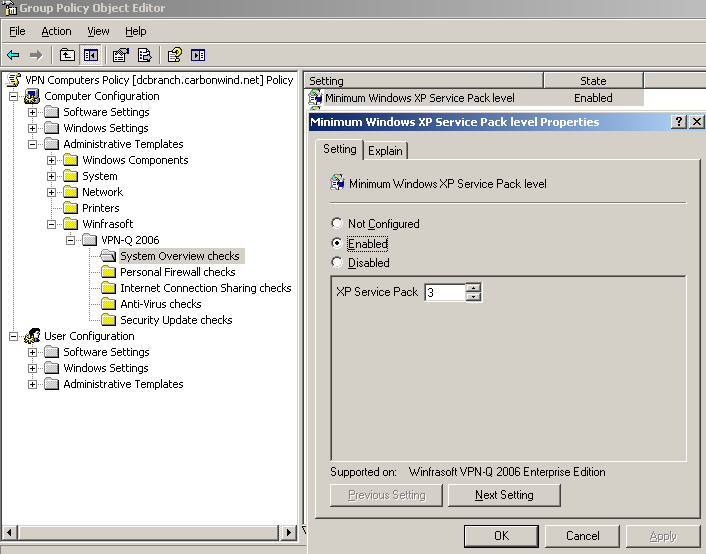Expand Software Settings under Computer Configuration
The height and width of the screenshot is (554, 706).
pyautogui.click(x=32, y=112)
